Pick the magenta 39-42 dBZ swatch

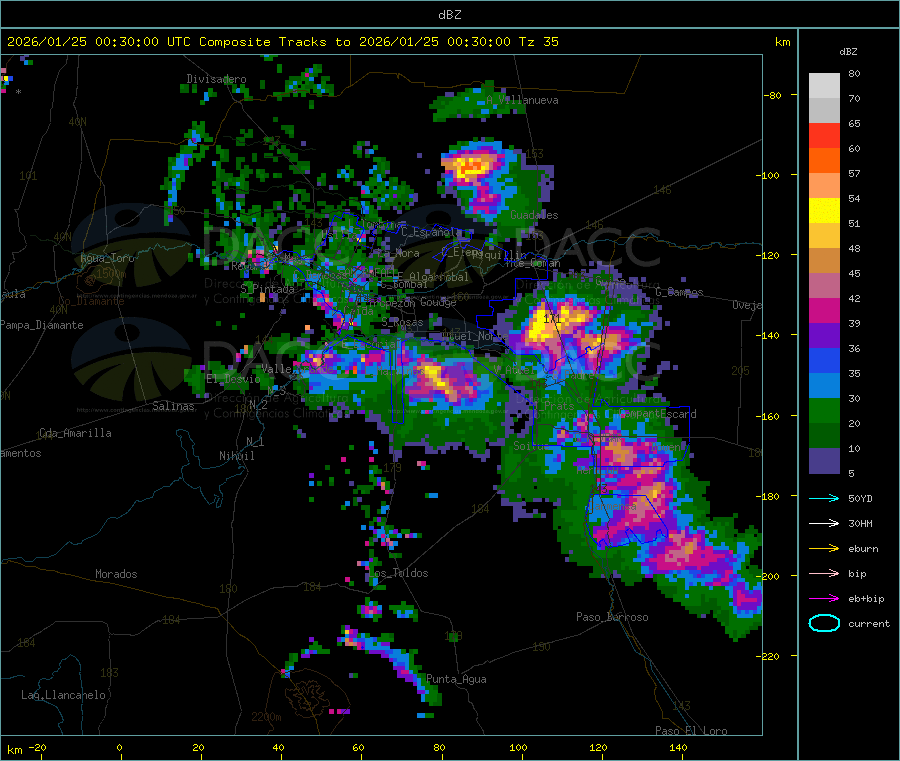824,310
